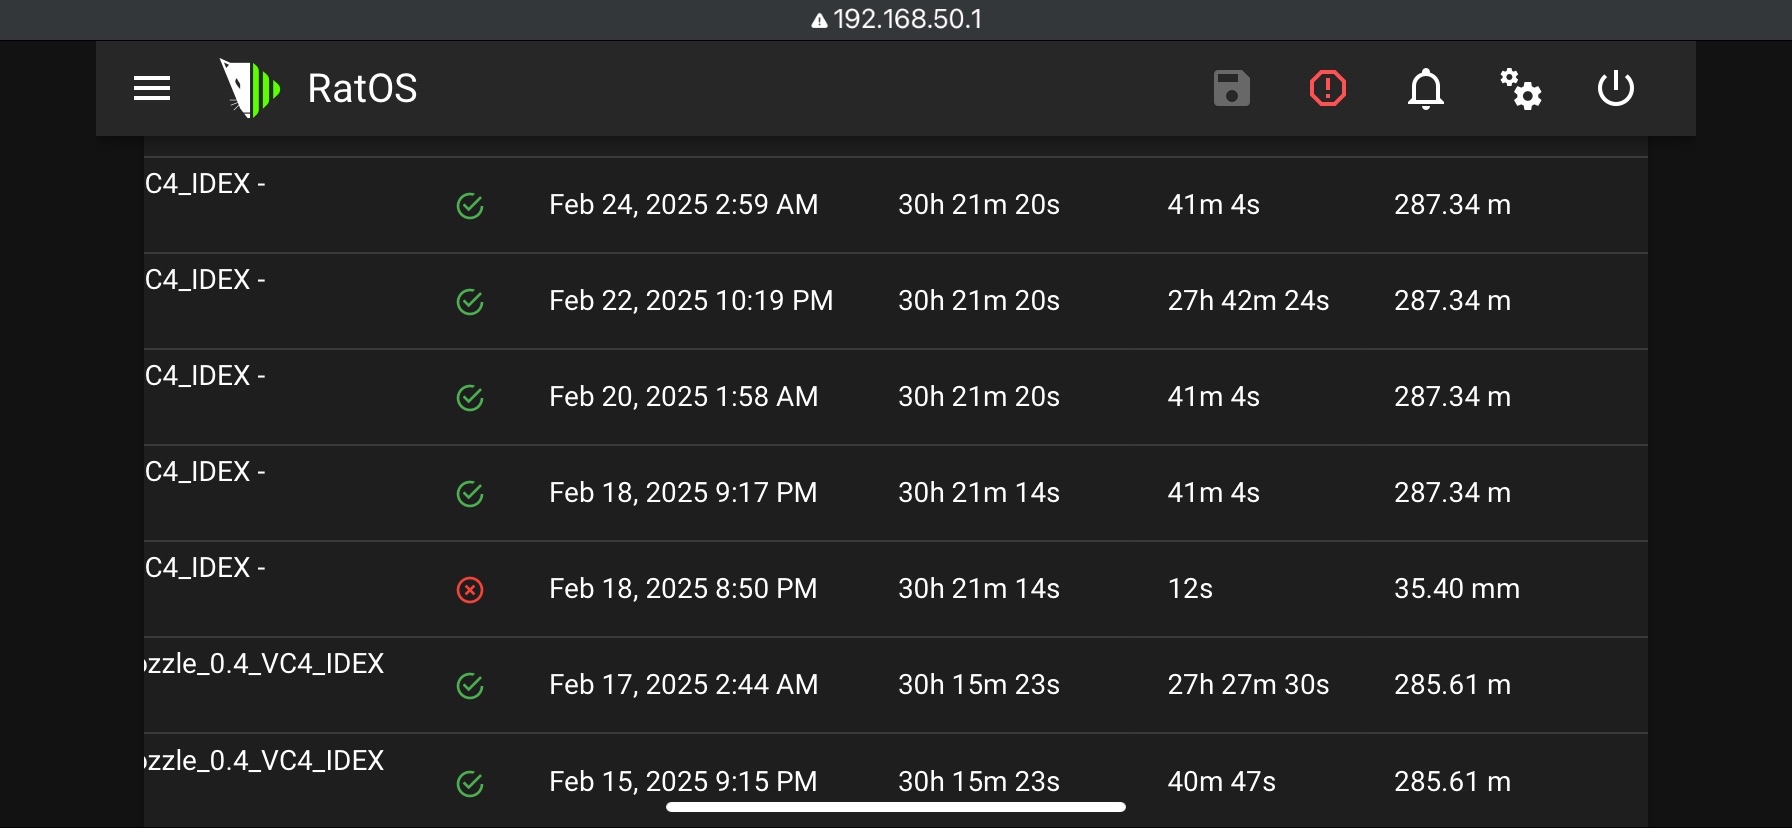Click completed status icon for Feb 17 job
Image resolution: width=1792 pixels, height=828 pixels.
point(470,686)
